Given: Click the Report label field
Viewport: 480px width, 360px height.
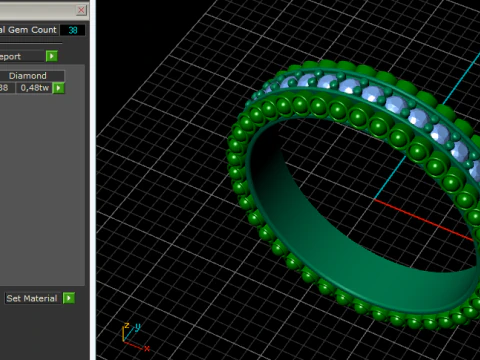Looking at the screenshot, I should [22, 56].
